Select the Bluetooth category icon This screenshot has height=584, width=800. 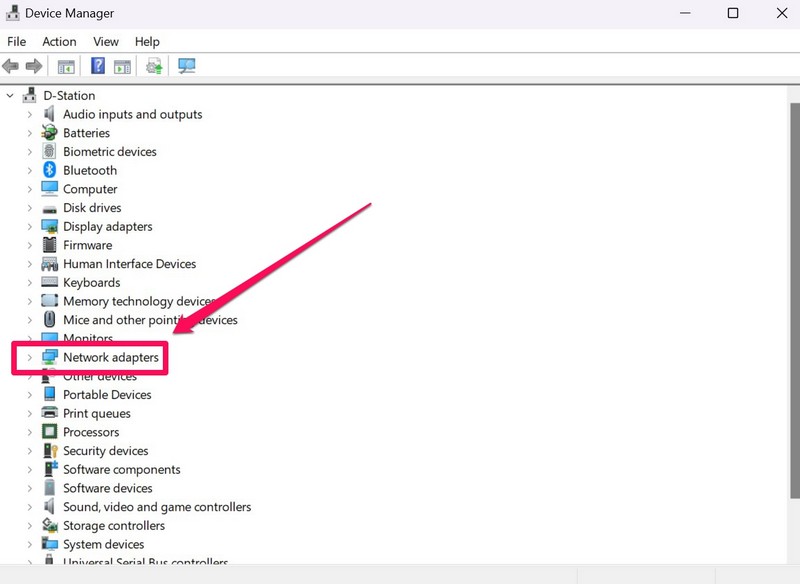pos(50,170)
